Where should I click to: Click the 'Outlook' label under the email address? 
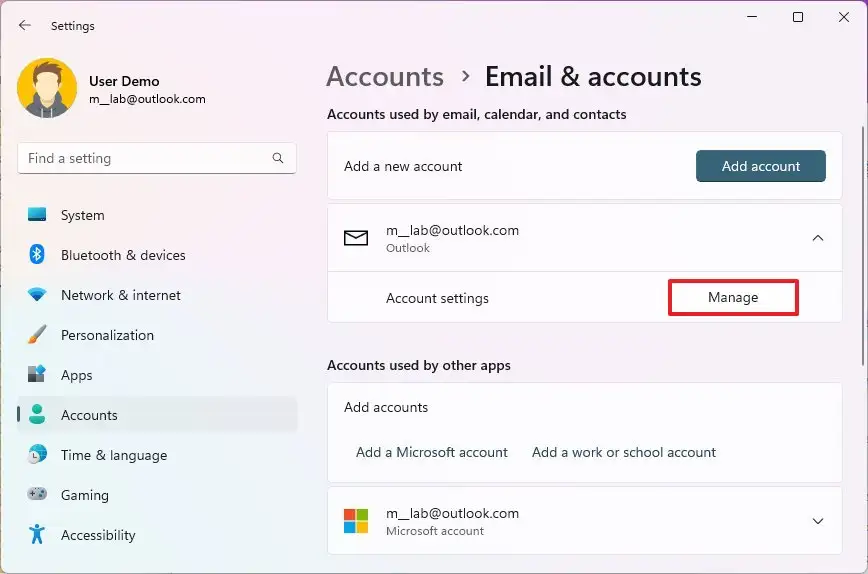coord(408,248)
